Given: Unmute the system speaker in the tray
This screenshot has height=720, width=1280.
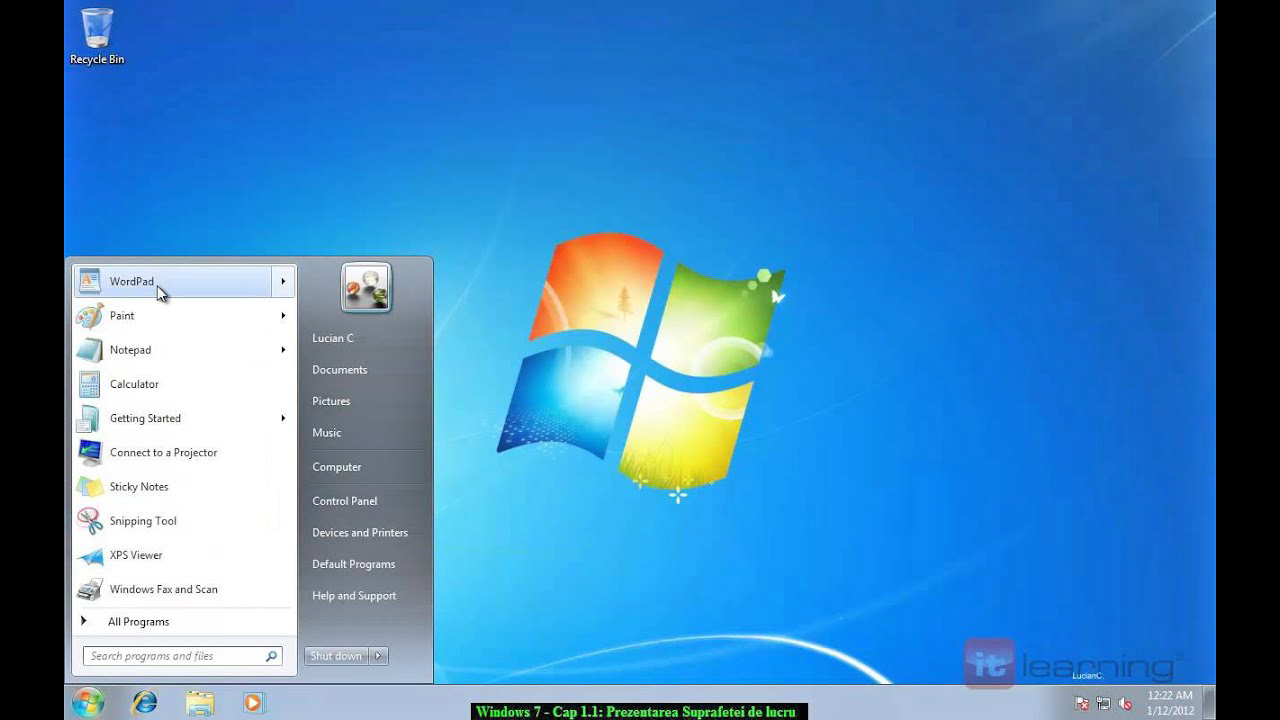Looking at the screenshot, I should (1125, 702).
